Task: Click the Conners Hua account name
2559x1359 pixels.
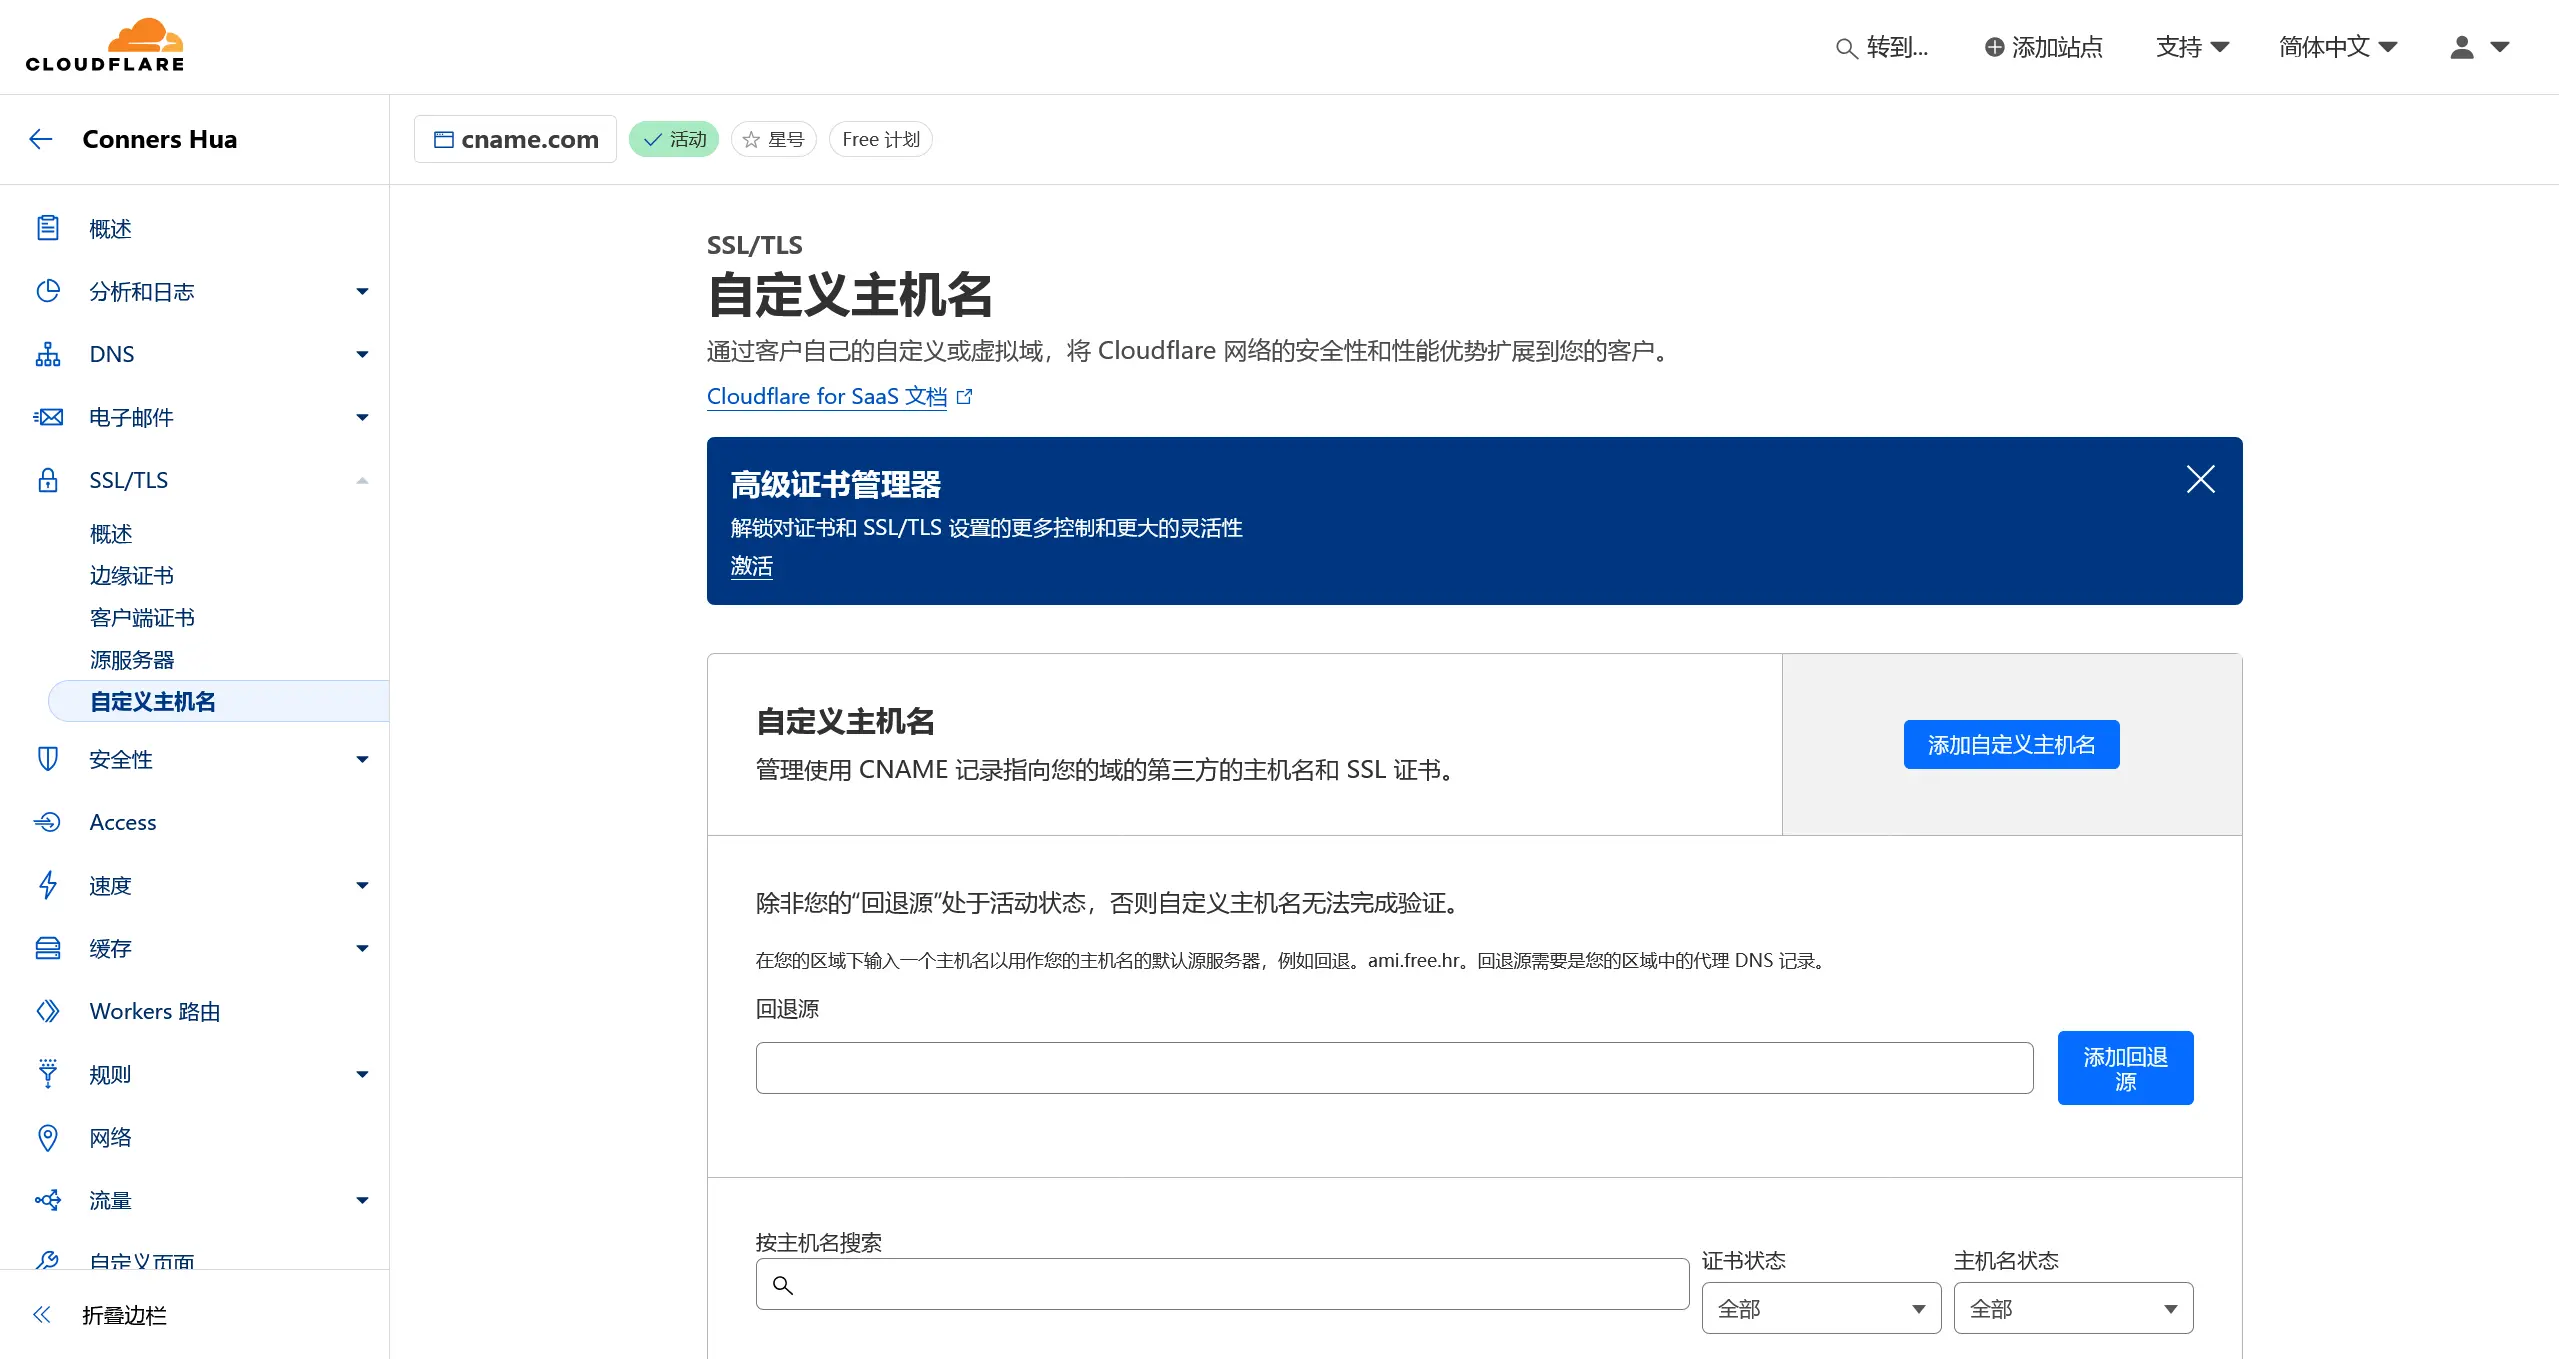Action: pyautogui.click(x=160, y=139)
